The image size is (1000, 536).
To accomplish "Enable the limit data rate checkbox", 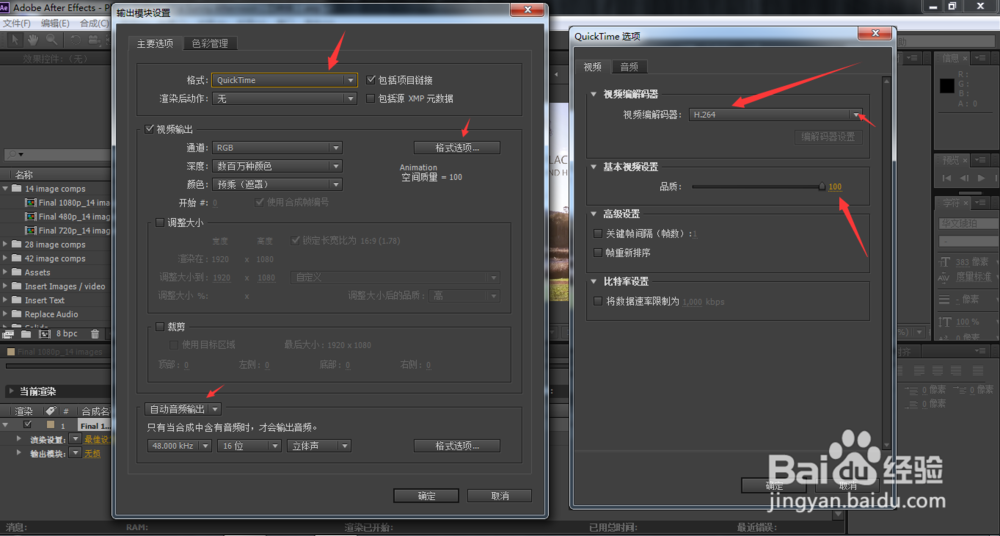I will coord(598,301).
